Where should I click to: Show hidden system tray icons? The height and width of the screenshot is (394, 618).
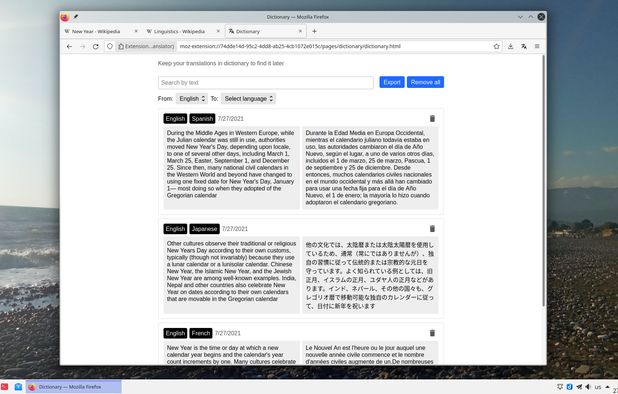(607, 387)
